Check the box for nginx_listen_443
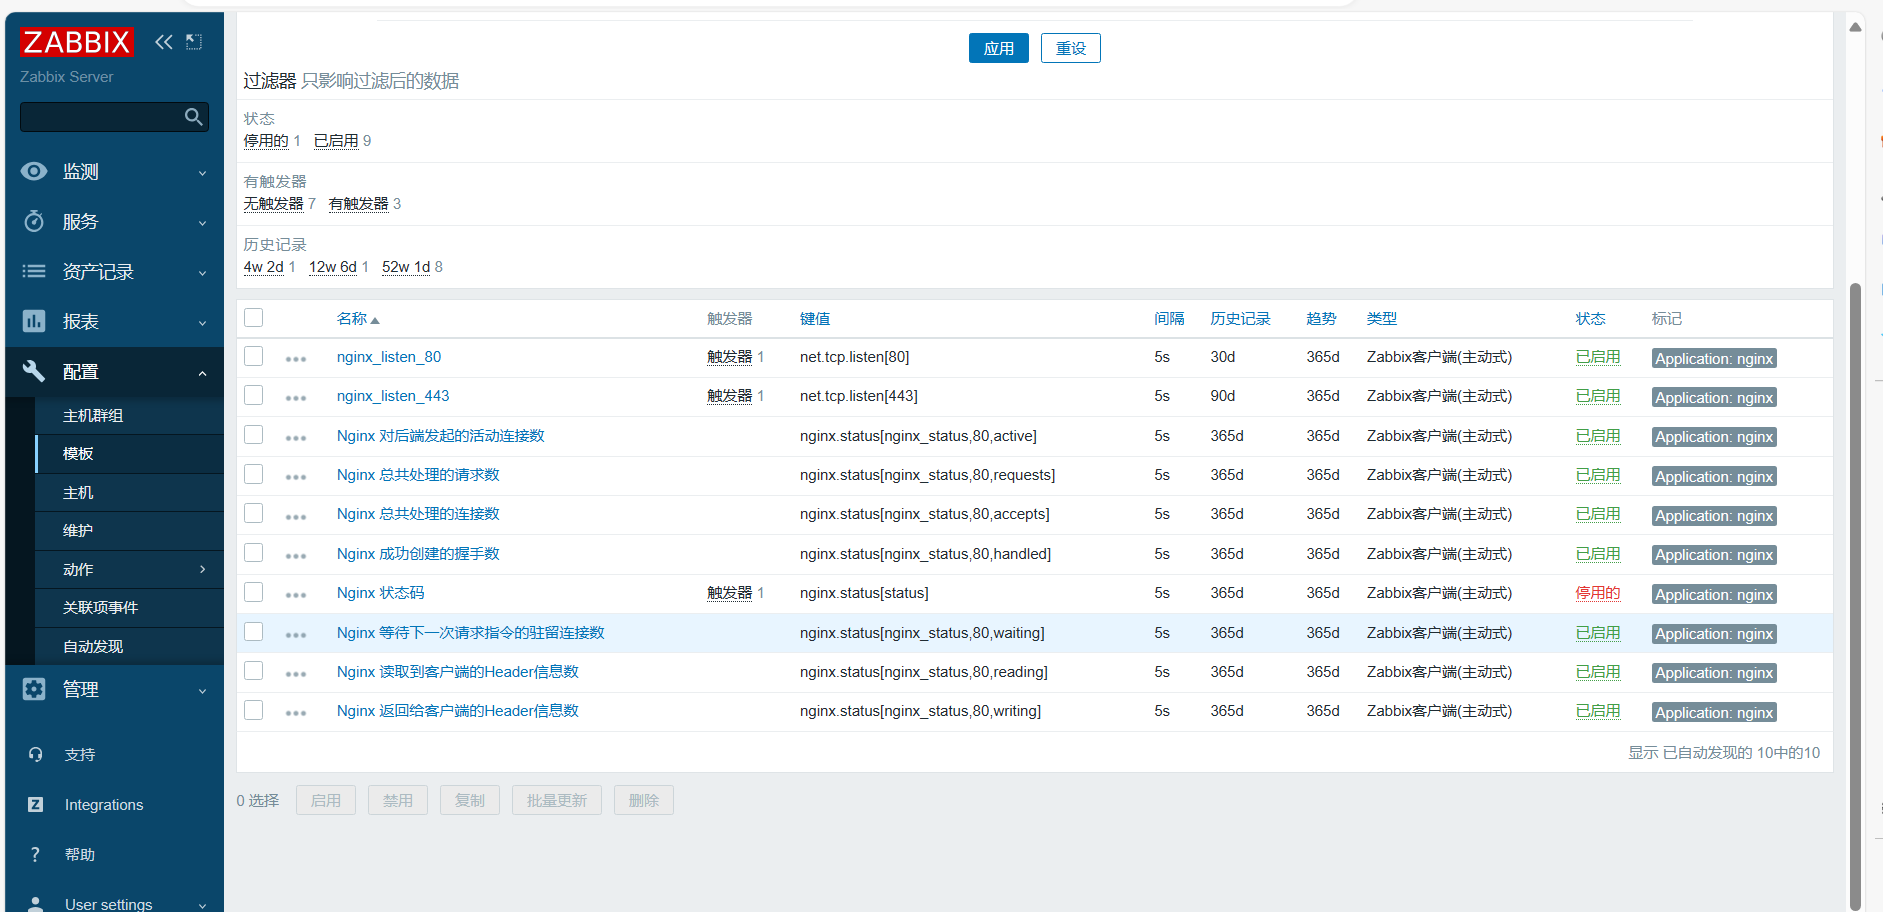Screen dimensions: 1883x912 254,395
